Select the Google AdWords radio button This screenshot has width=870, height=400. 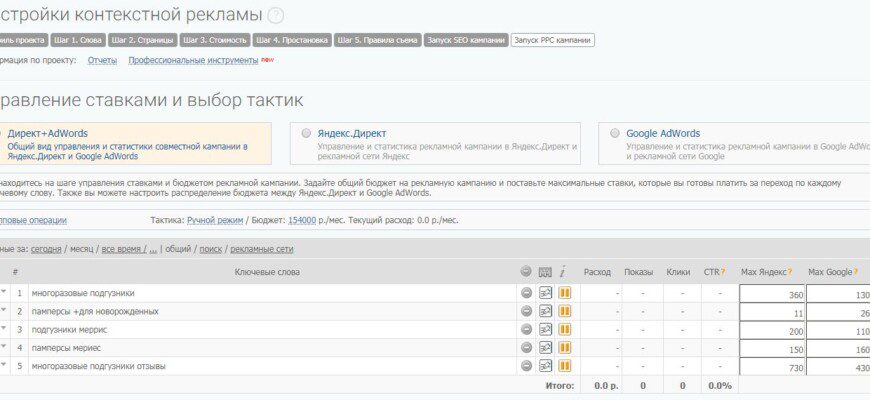614,134
